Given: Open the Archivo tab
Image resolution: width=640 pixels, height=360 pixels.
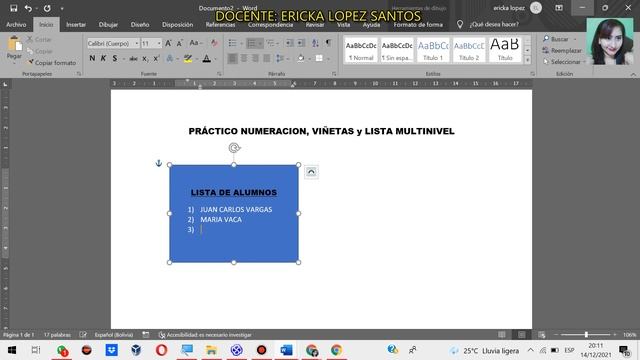Looking at the screenshot, I should (16, 24).
